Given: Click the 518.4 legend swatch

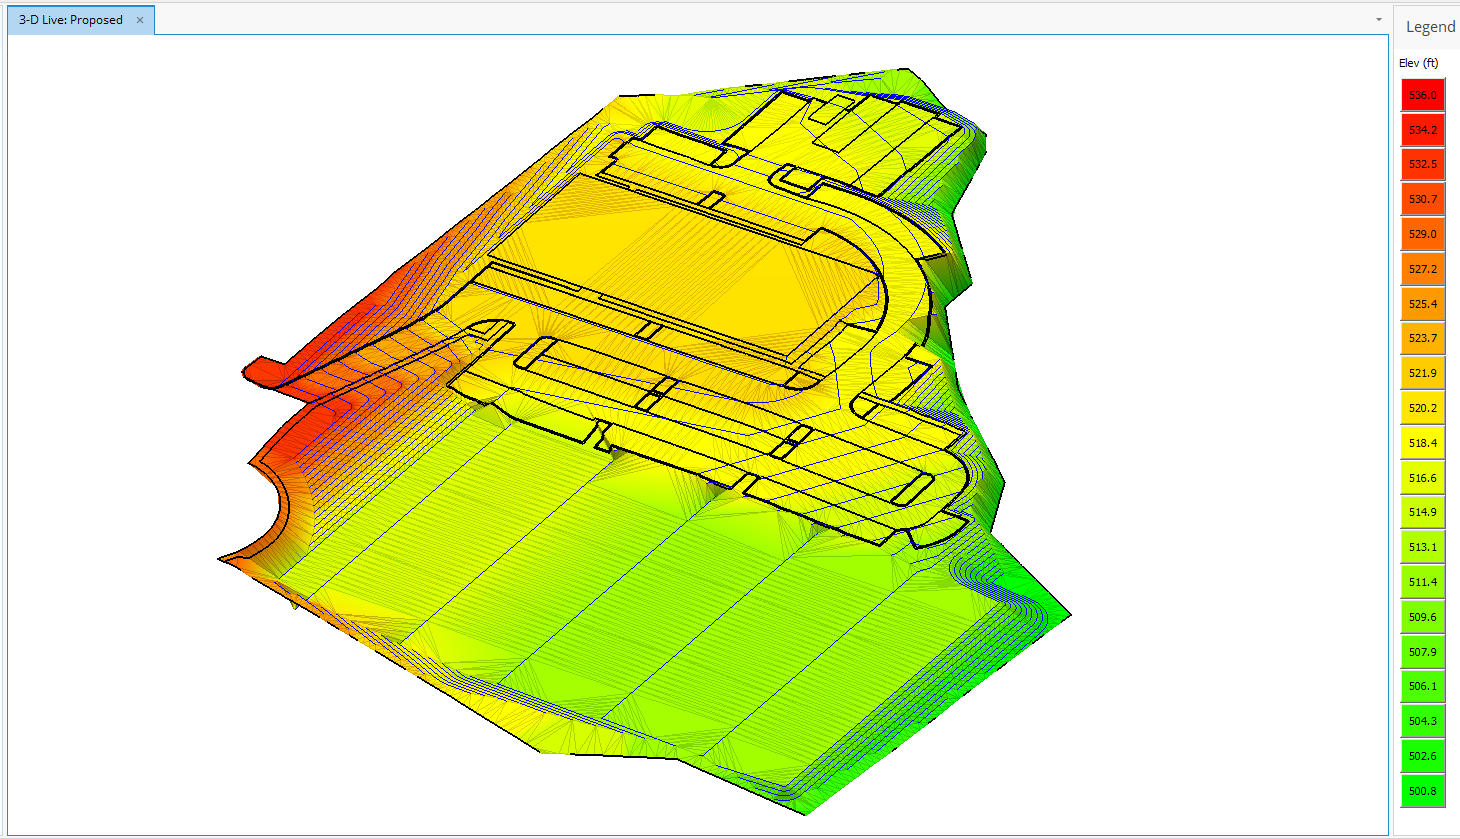Looking at the screenshot, I should (1421, 442).
